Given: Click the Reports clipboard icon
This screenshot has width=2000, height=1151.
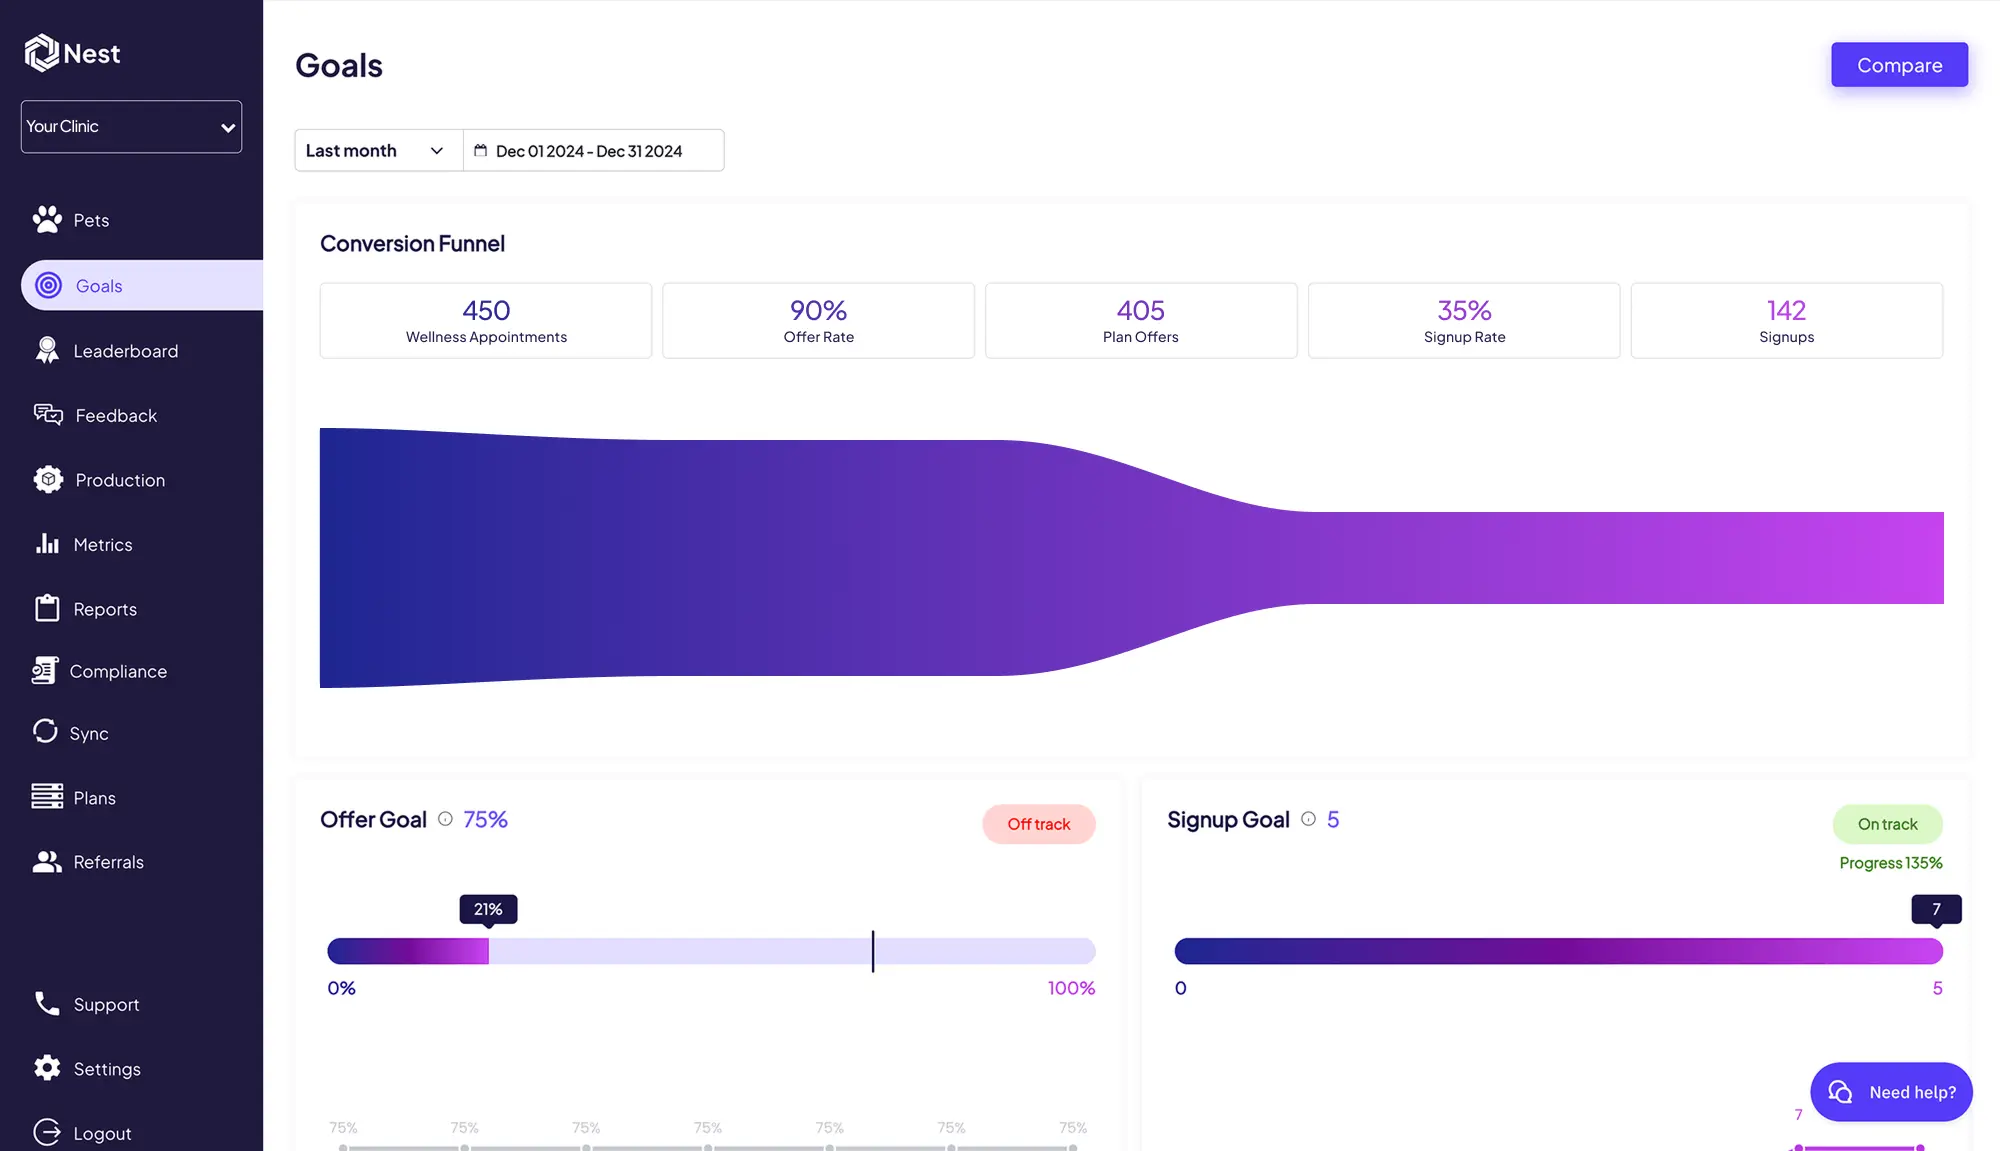Looking at the screenshot, I should click(47, 608).
